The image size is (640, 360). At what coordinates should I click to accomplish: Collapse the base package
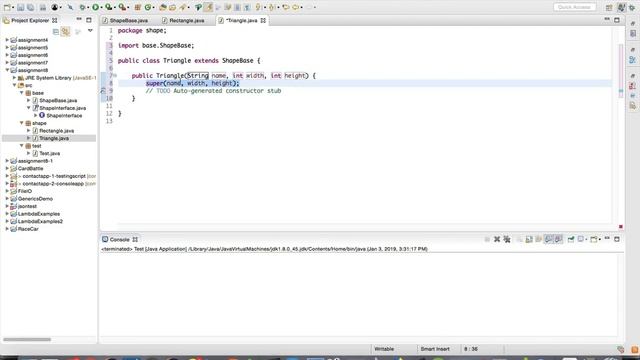22,93
